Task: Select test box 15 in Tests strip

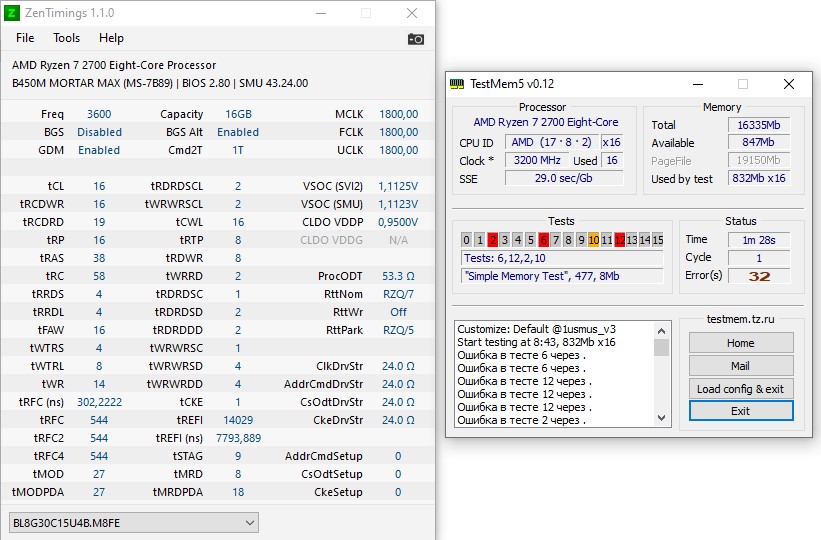Action: [658, 240]
